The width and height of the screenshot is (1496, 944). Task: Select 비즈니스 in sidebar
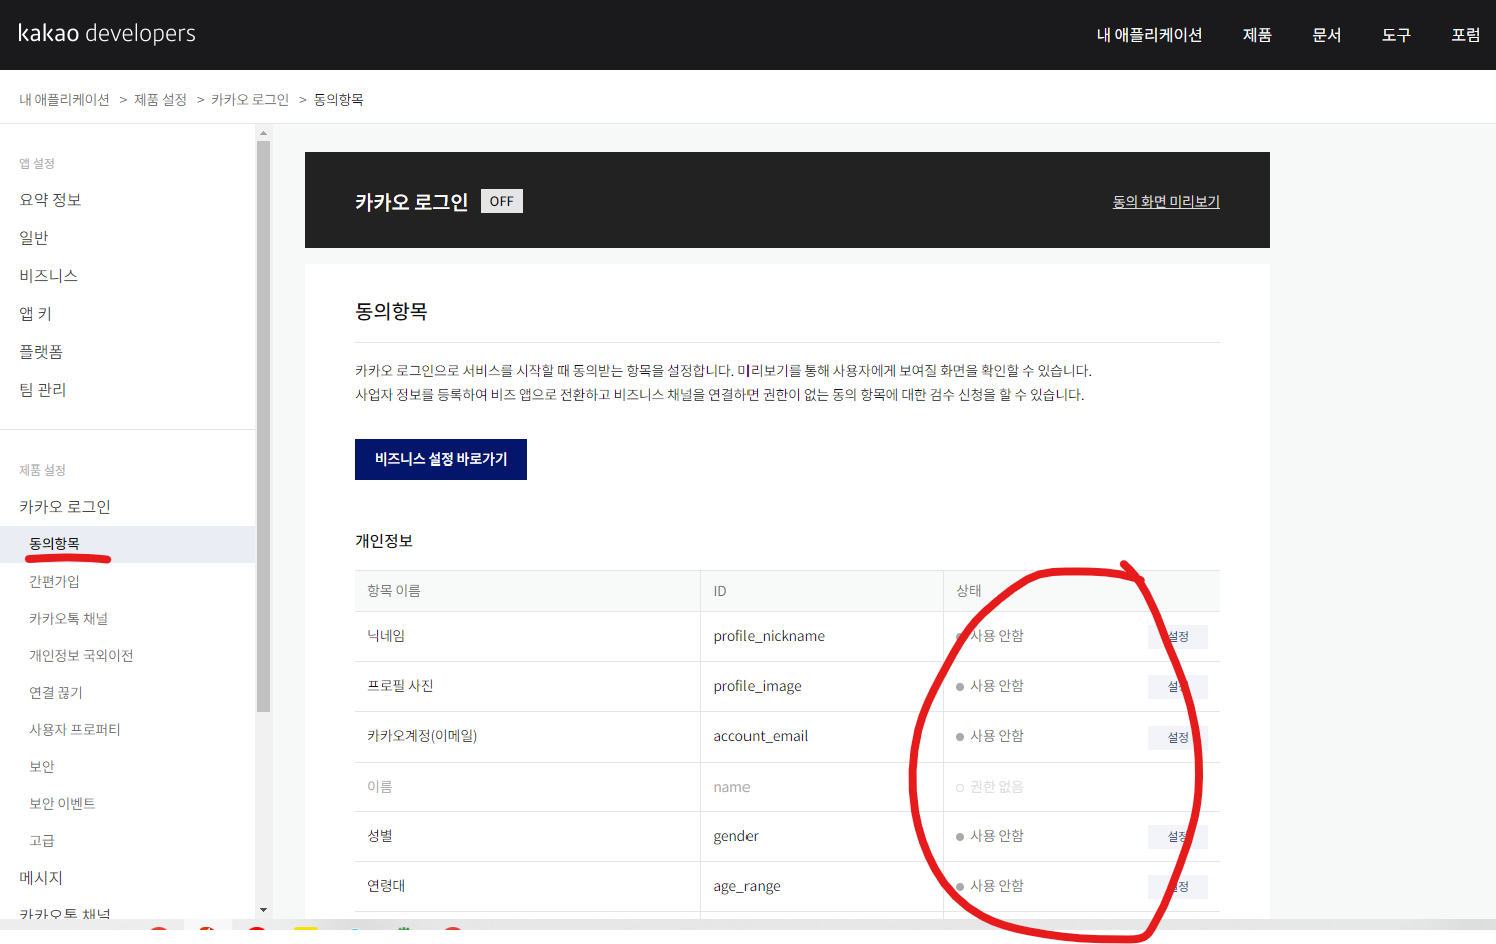[x=48, y=276]
